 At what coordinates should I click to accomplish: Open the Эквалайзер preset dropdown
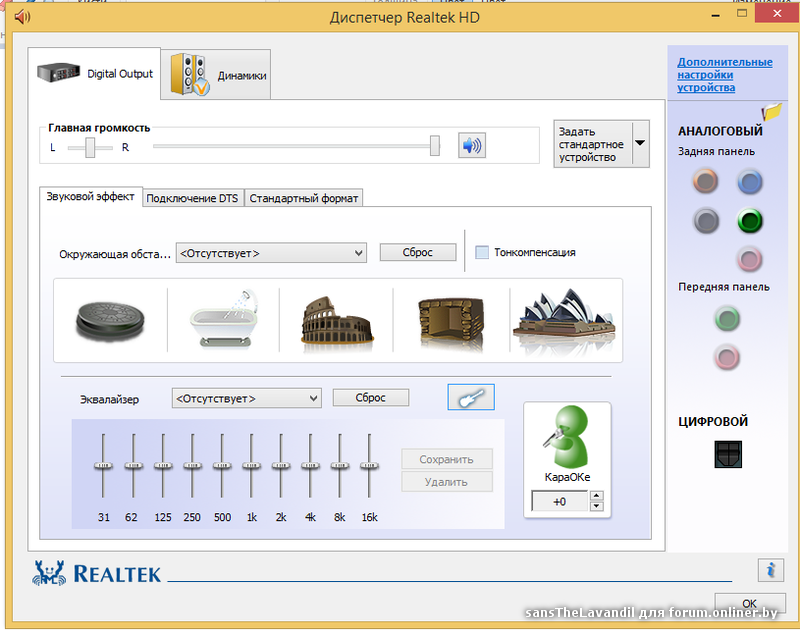pyautogui.click(x=246, y=398)
